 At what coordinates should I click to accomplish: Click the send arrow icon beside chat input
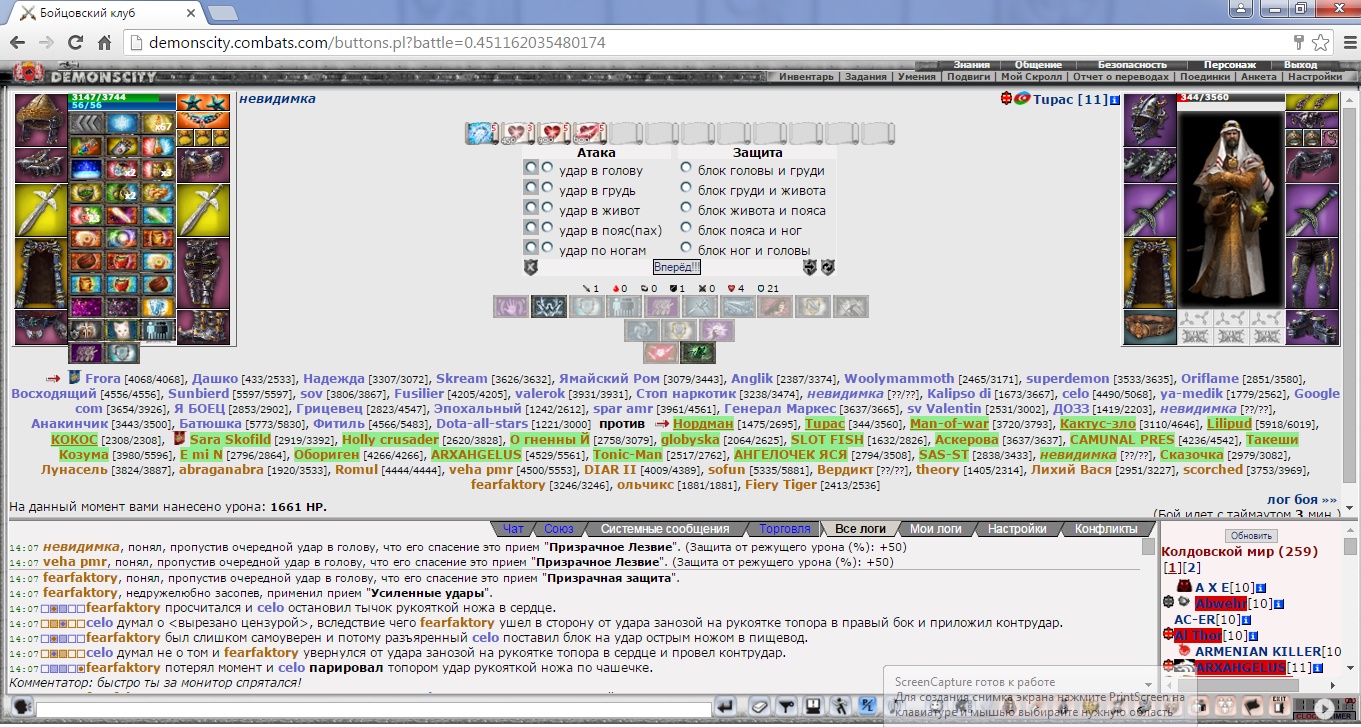726,707
